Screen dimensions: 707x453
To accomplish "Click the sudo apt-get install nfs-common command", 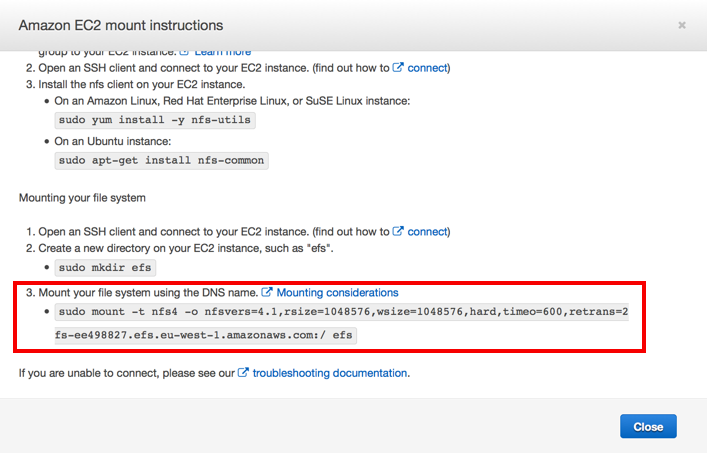I will (161, 160).
